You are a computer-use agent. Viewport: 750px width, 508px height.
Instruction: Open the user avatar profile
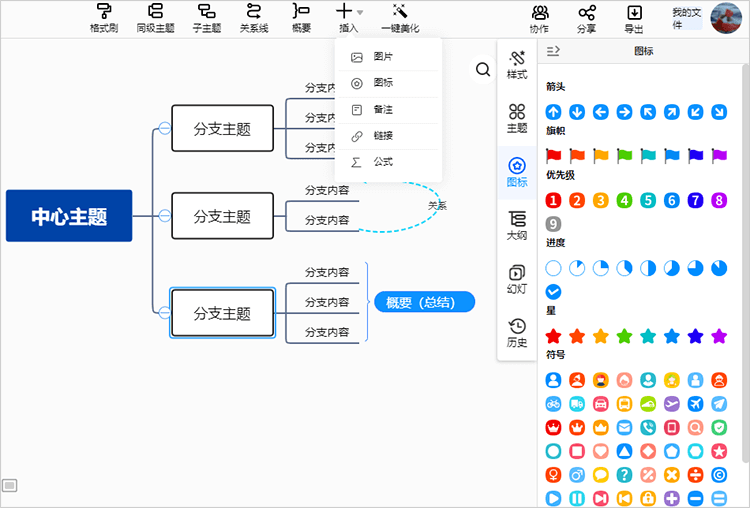click(x=726, y=18)
